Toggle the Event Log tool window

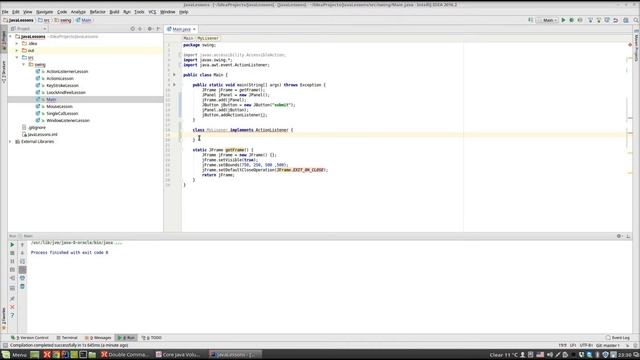coord(618,338)
